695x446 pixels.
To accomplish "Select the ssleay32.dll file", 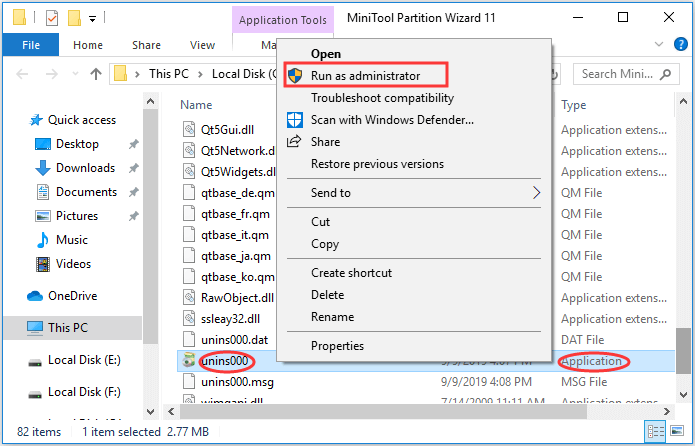I will pos(221,319).
